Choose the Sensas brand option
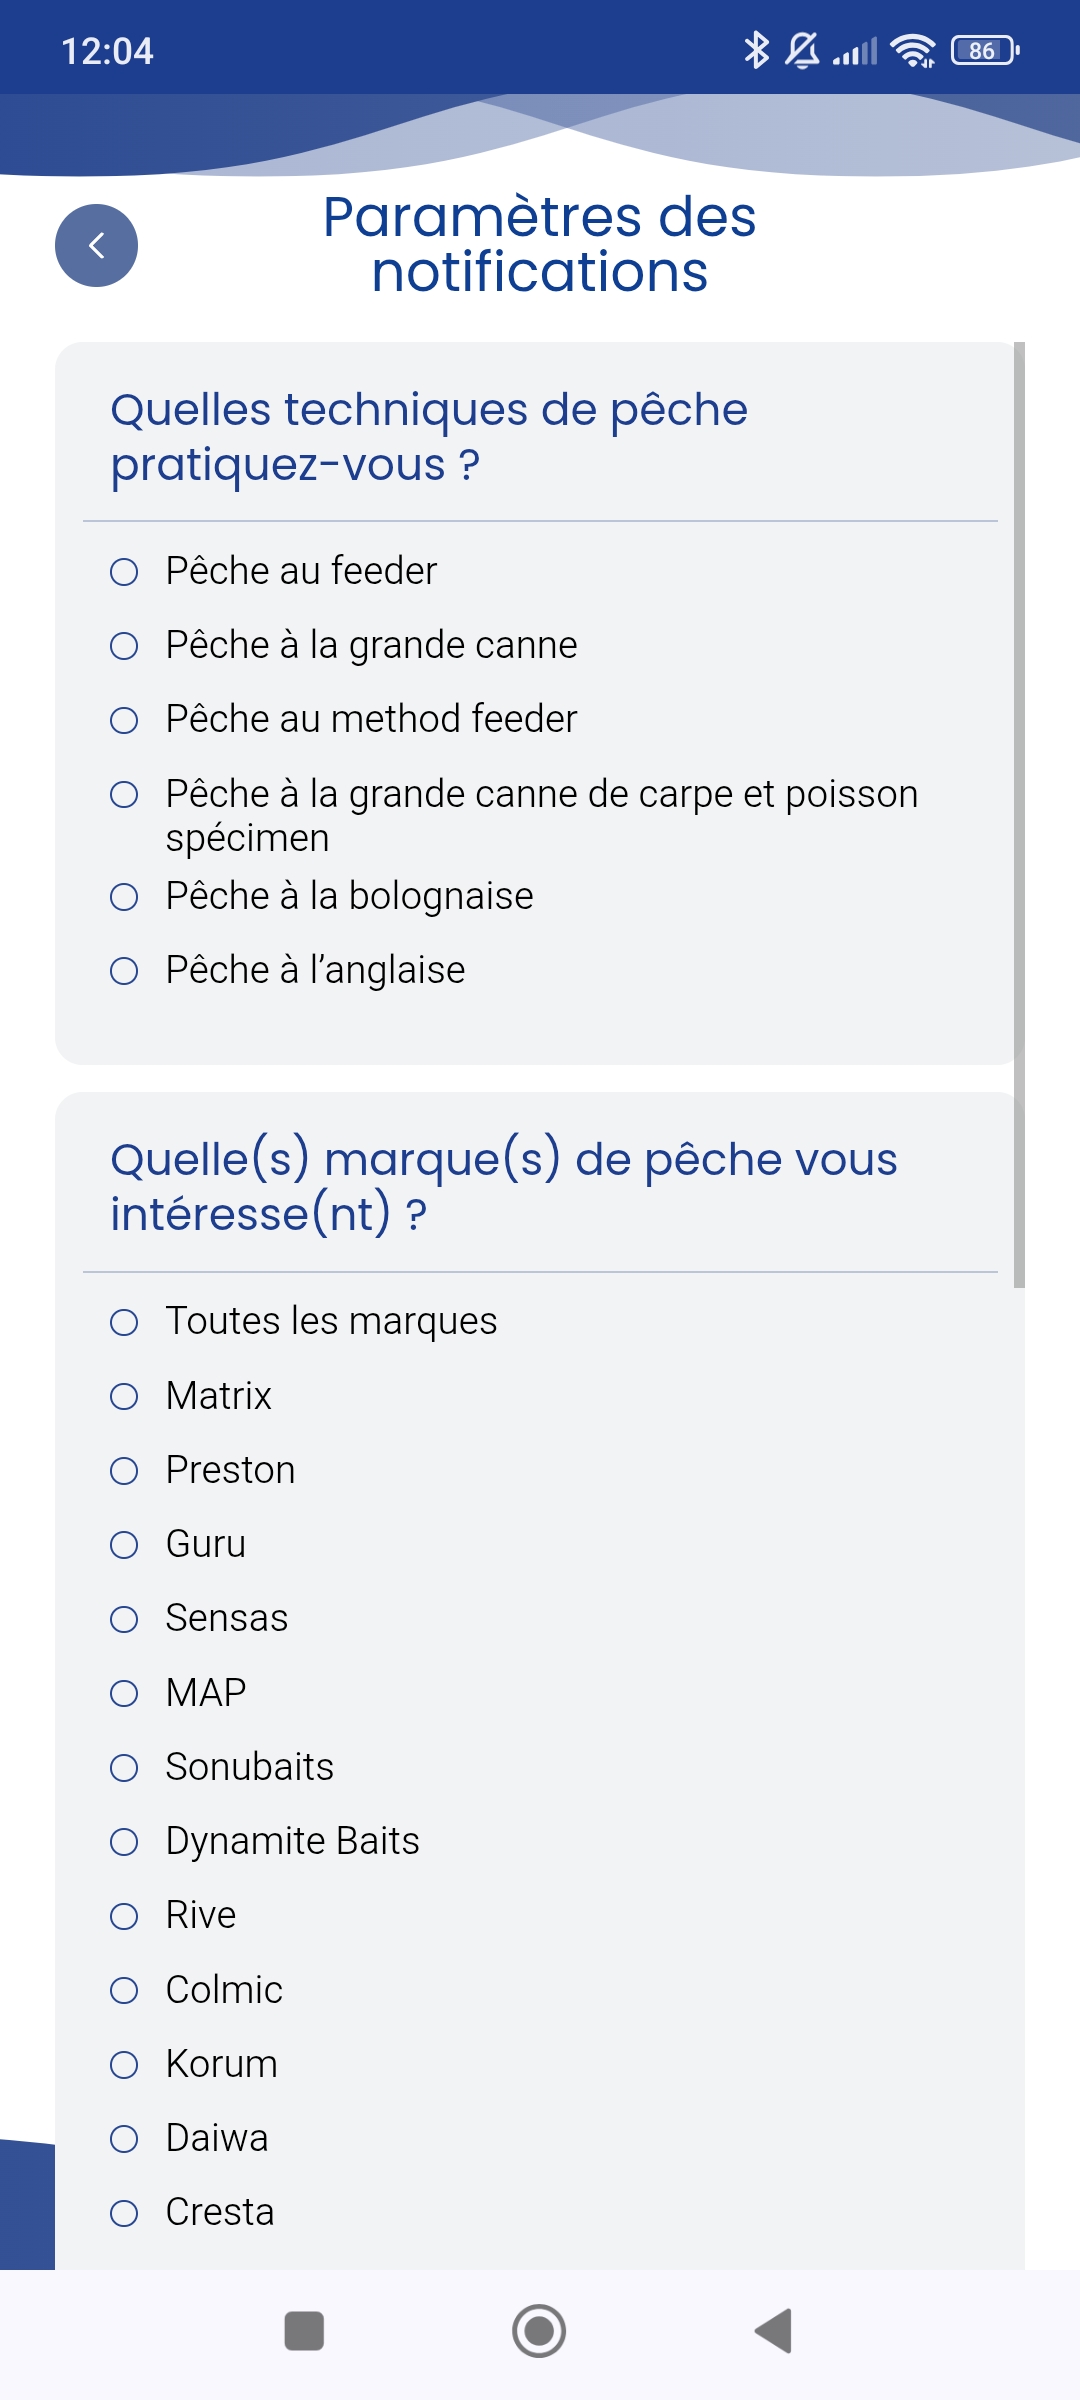The height and width of the screenshot is (2400, 1080). 124,1619
